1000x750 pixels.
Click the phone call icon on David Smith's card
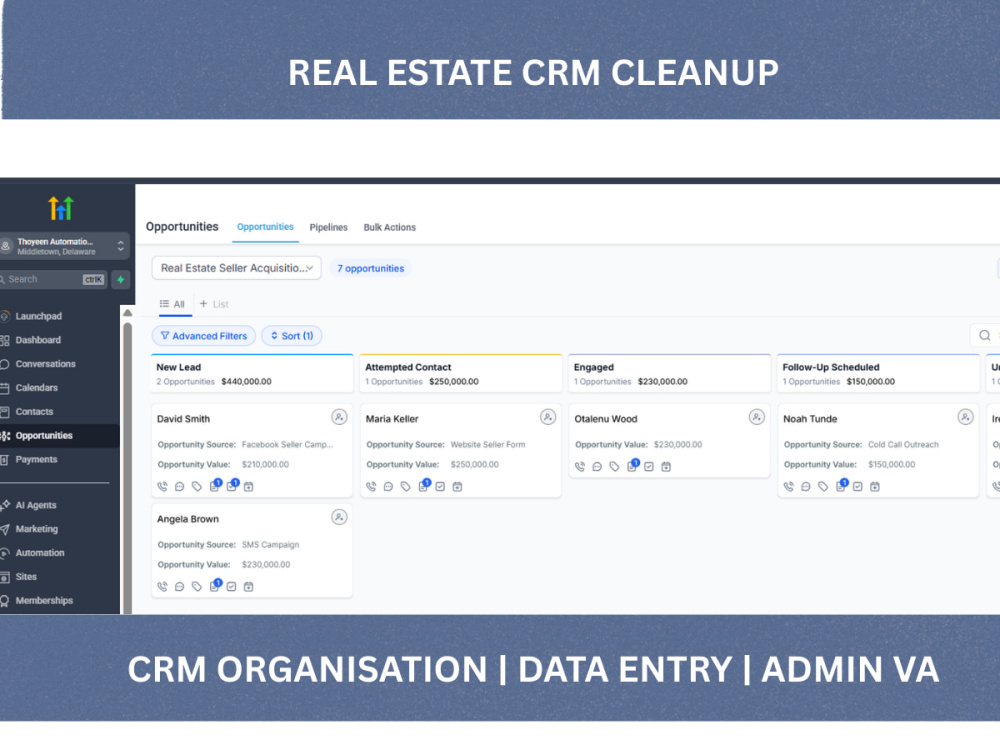[163, 487]
